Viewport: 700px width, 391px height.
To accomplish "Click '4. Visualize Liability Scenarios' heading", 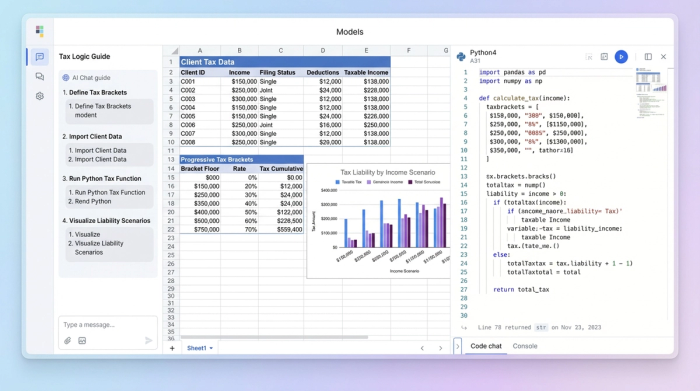I will 106,220.
